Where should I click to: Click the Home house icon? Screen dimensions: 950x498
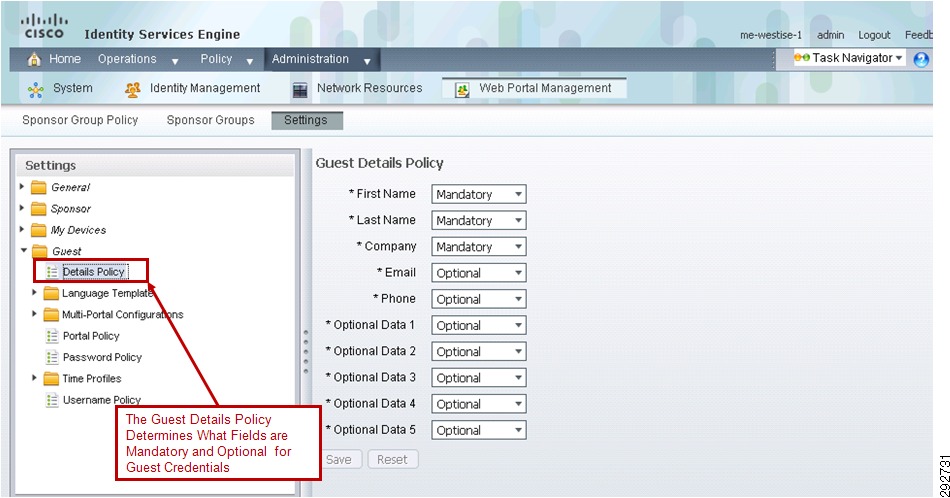coord(35,59)
